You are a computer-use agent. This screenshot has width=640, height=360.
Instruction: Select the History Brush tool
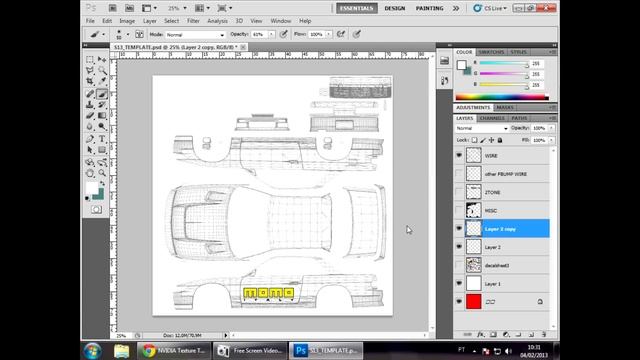click(x=102, y=105)
